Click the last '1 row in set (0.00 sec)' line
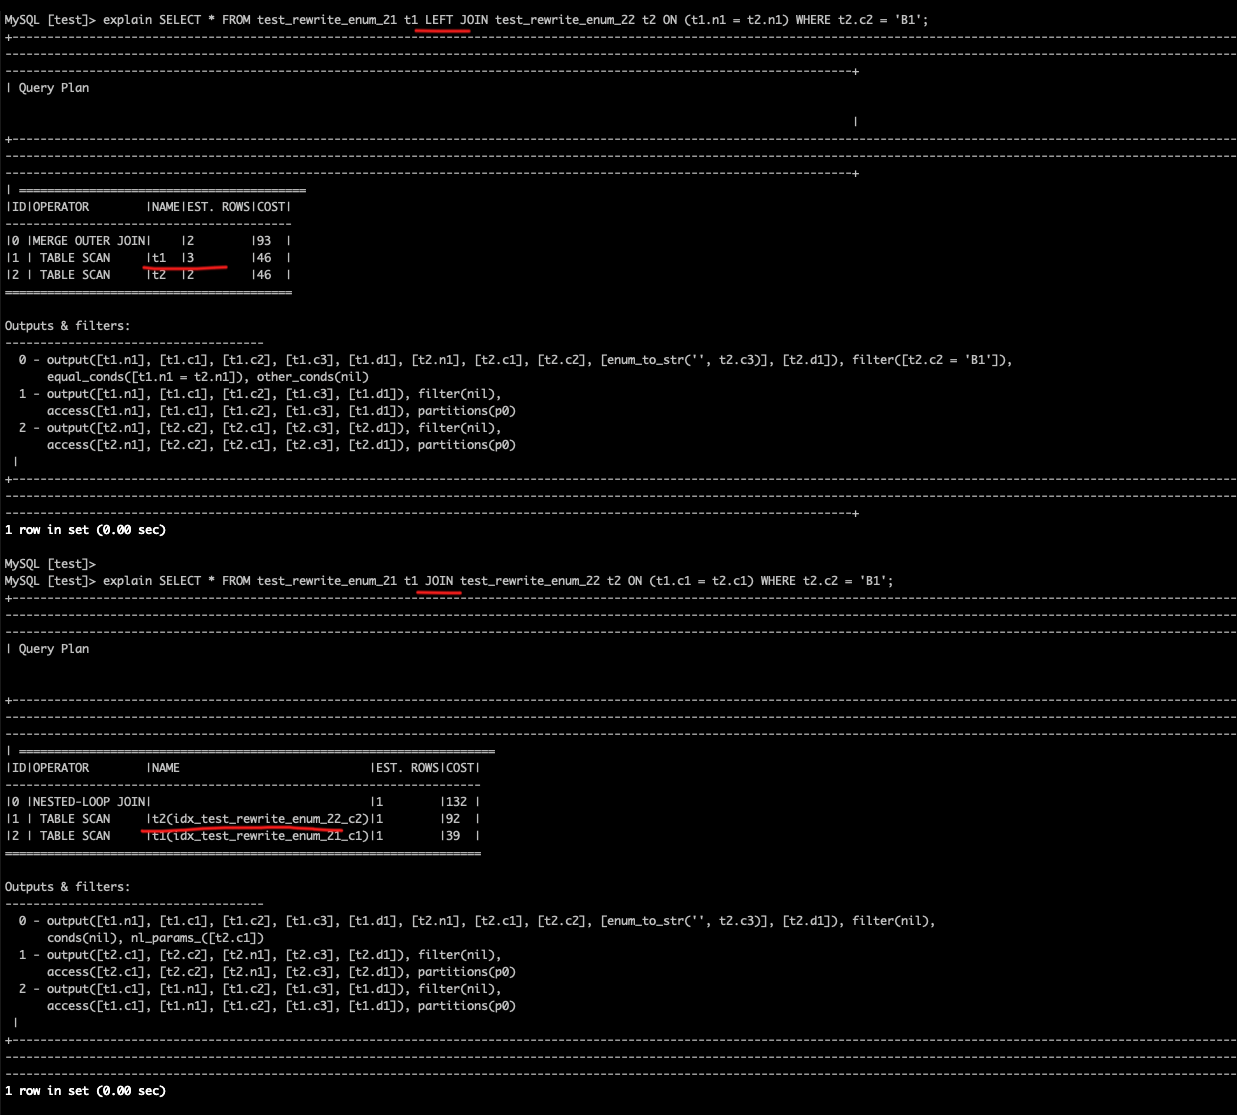 click(x=86, y=1090)
